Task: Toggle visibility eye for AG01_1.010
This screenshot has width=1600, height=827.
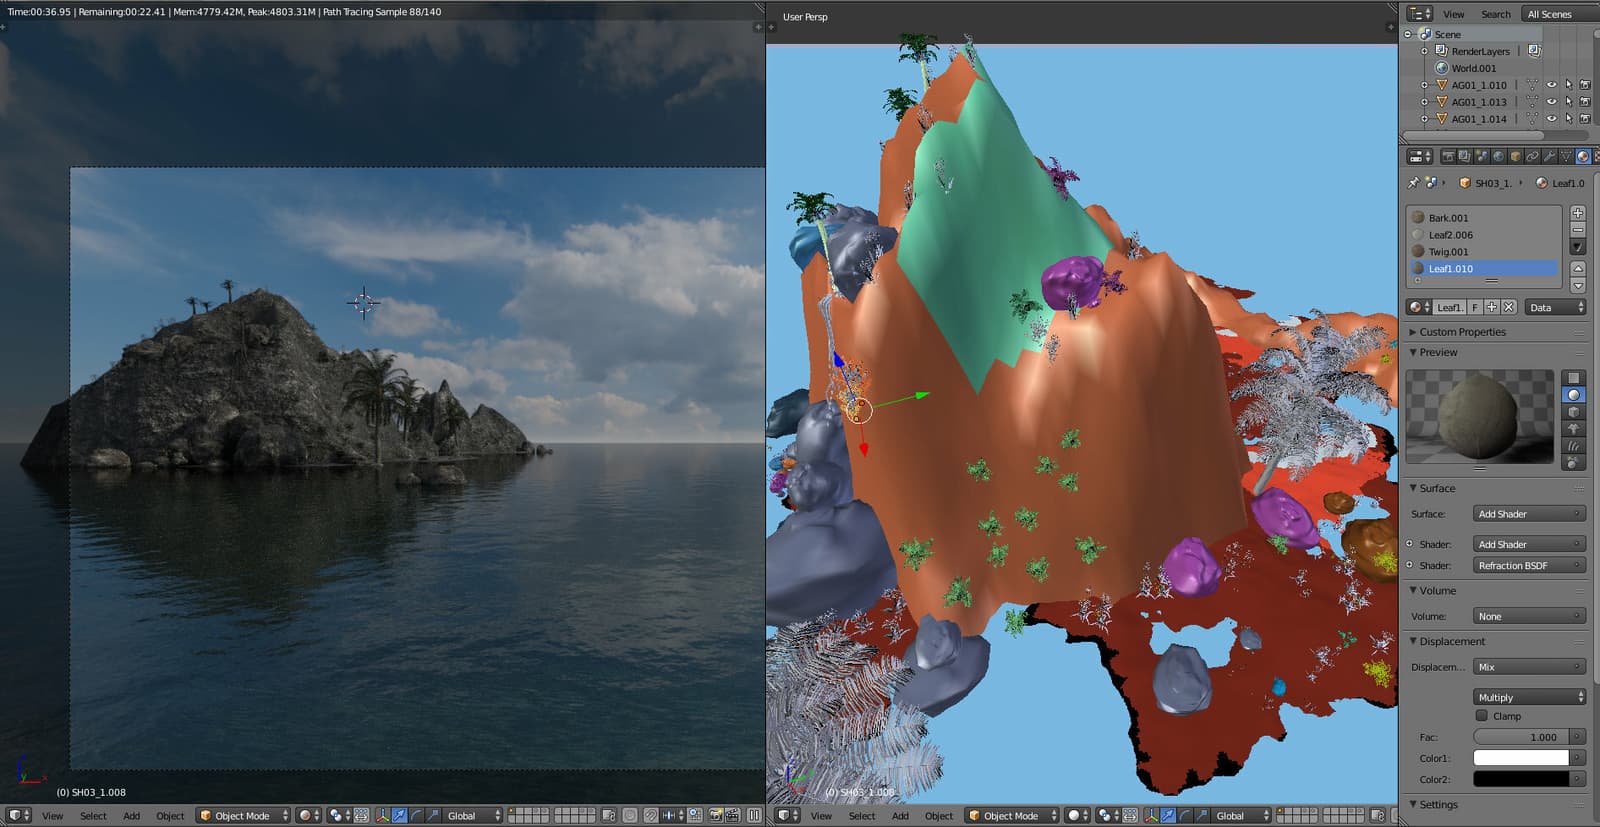Action: 1552,85
